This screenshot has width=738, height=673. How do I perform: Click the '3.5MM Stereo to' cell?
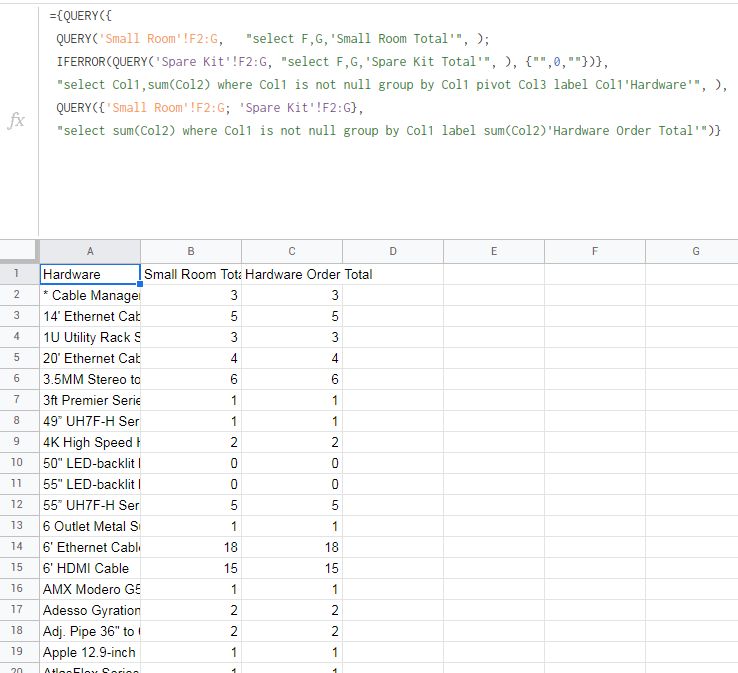pyautogui.click(x=90, y=379)
